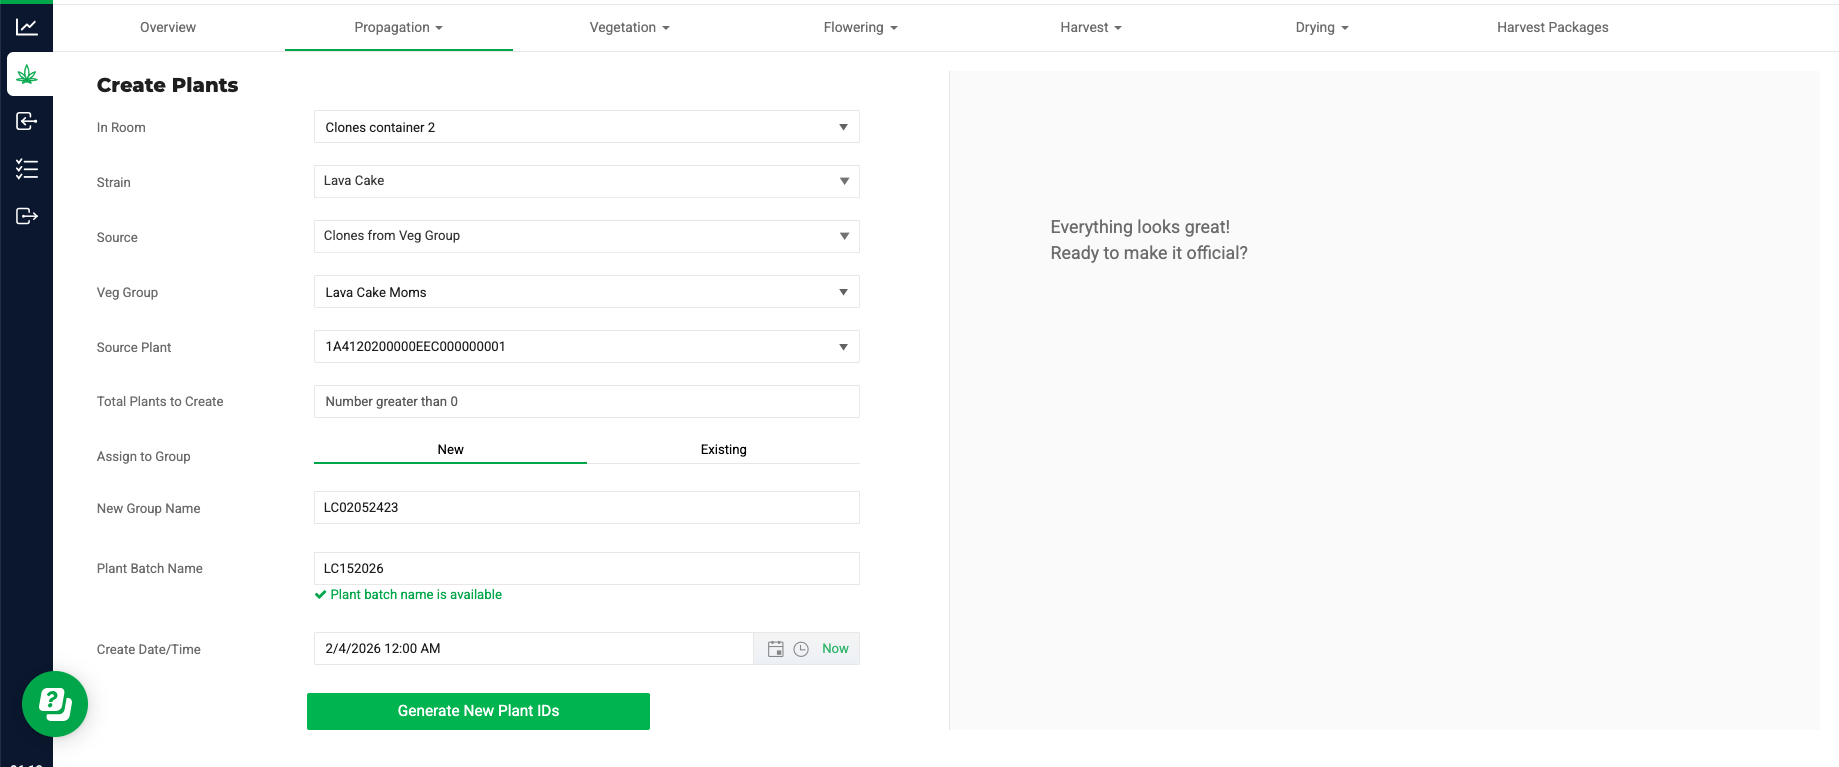The image size is (1839, 767).
Task: Select the cannabis leaf cultivation icon
Action: point(27,75)
